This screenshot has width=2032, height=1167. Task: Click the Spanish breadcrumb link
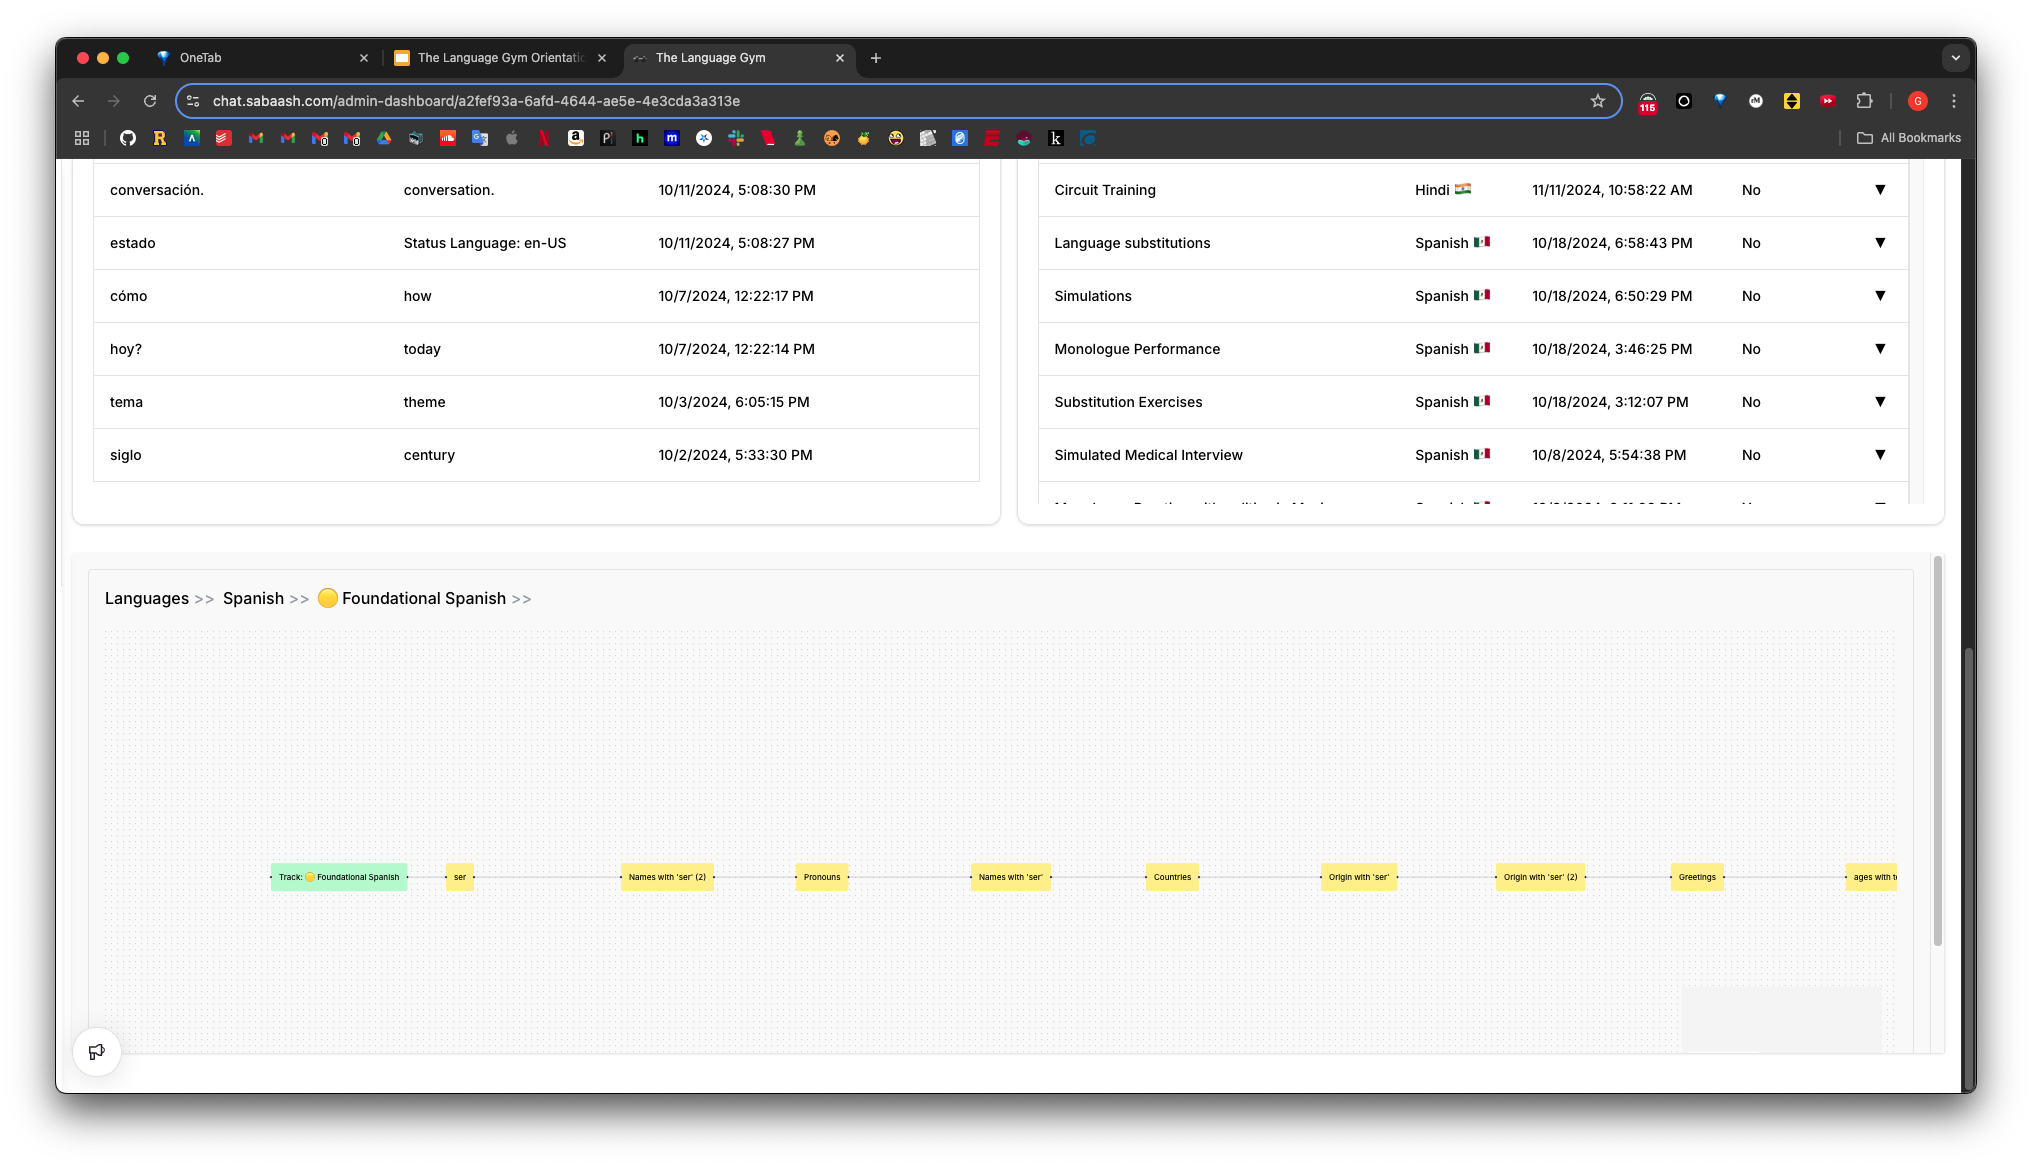tap(253, 598)
